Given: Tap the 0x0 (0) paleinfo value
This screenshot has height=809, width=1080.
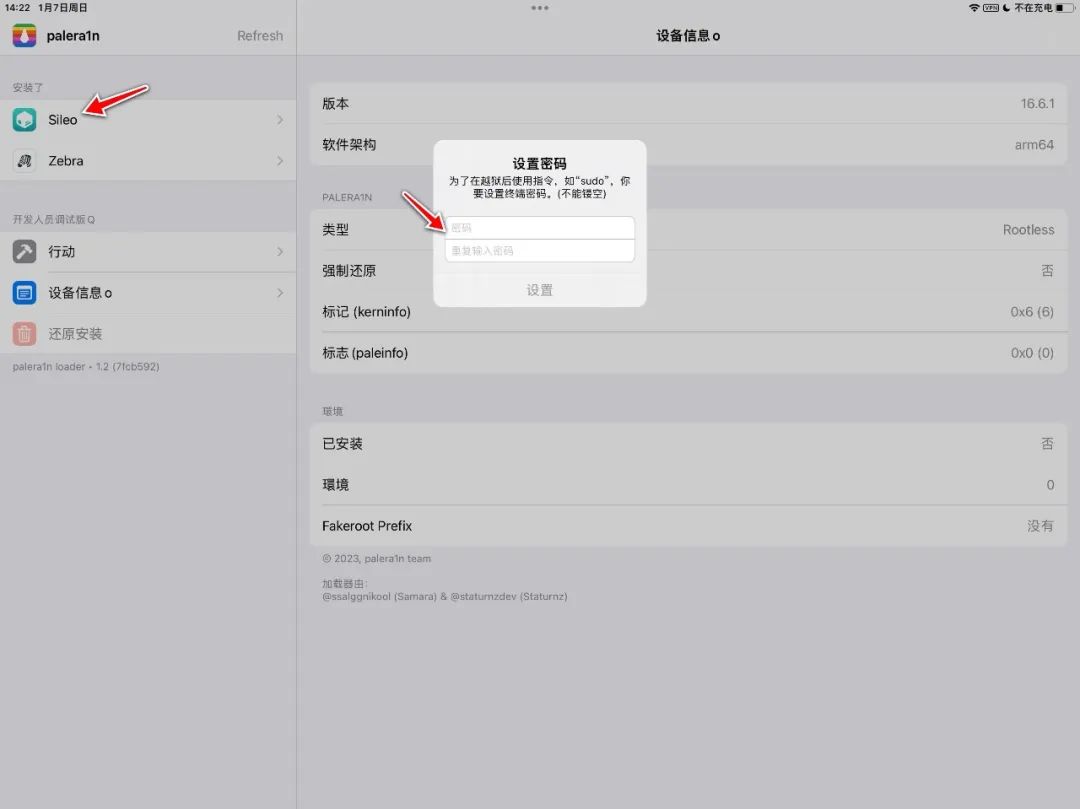Looking at the screenshot, I should pyautogui.click(x=1032, y=353).
